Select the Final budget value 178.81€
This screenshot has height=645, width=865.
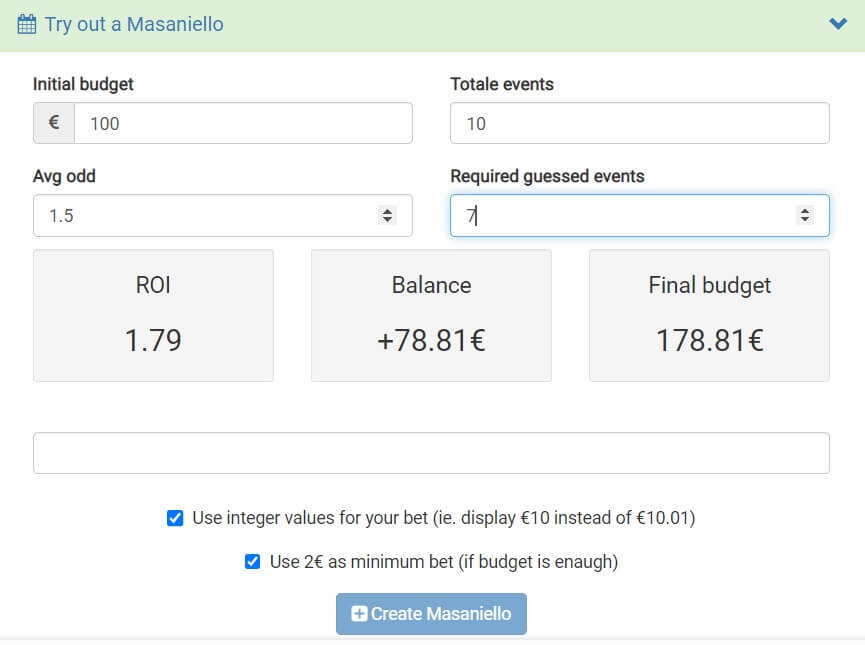point(709,340)
